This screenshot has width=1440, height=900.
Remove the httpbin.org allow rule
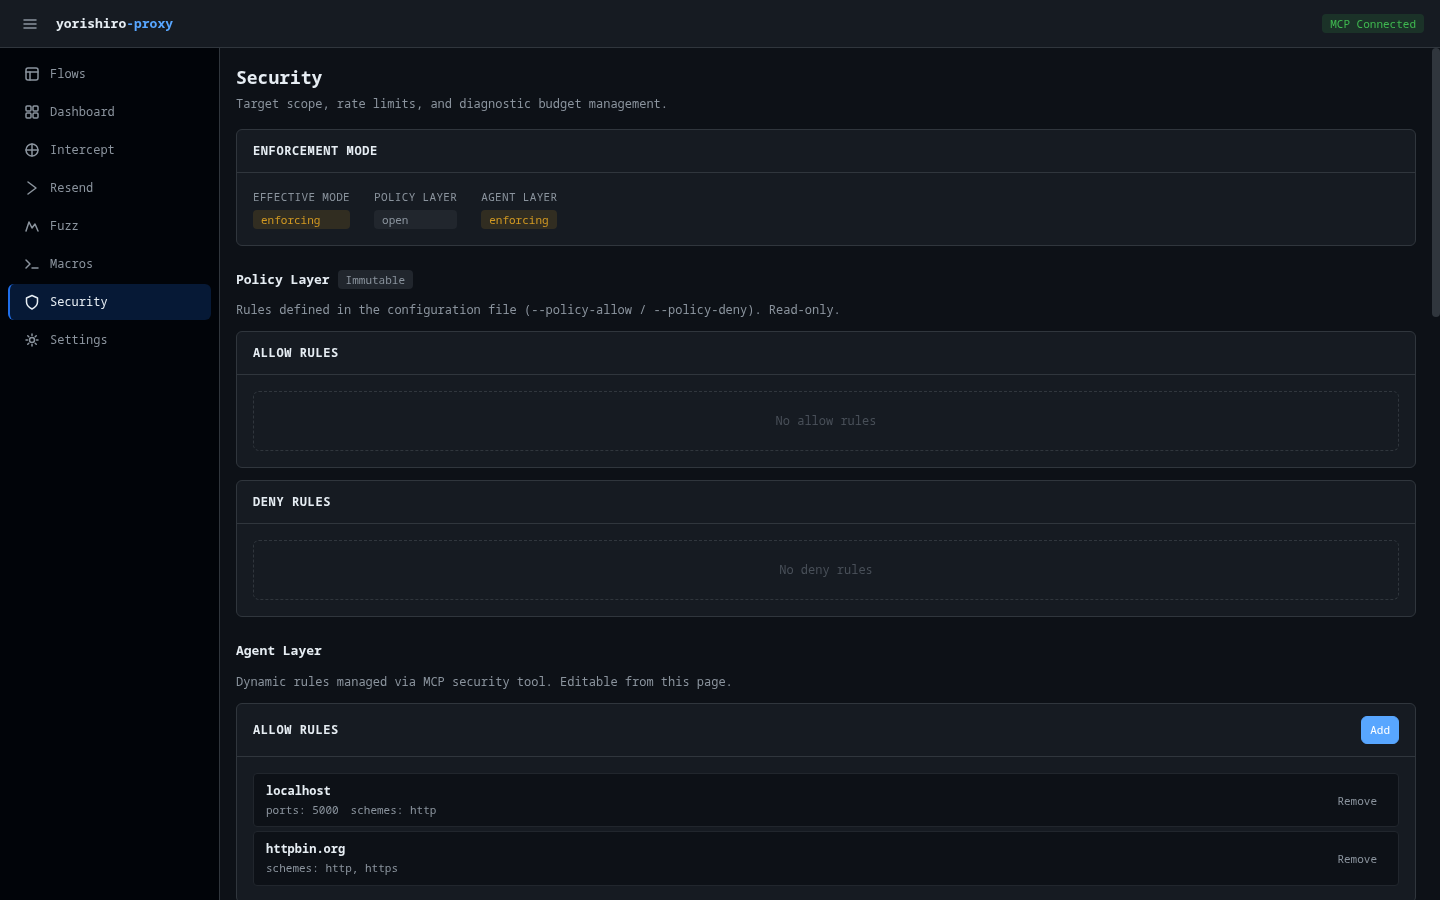click(1356, 859)
